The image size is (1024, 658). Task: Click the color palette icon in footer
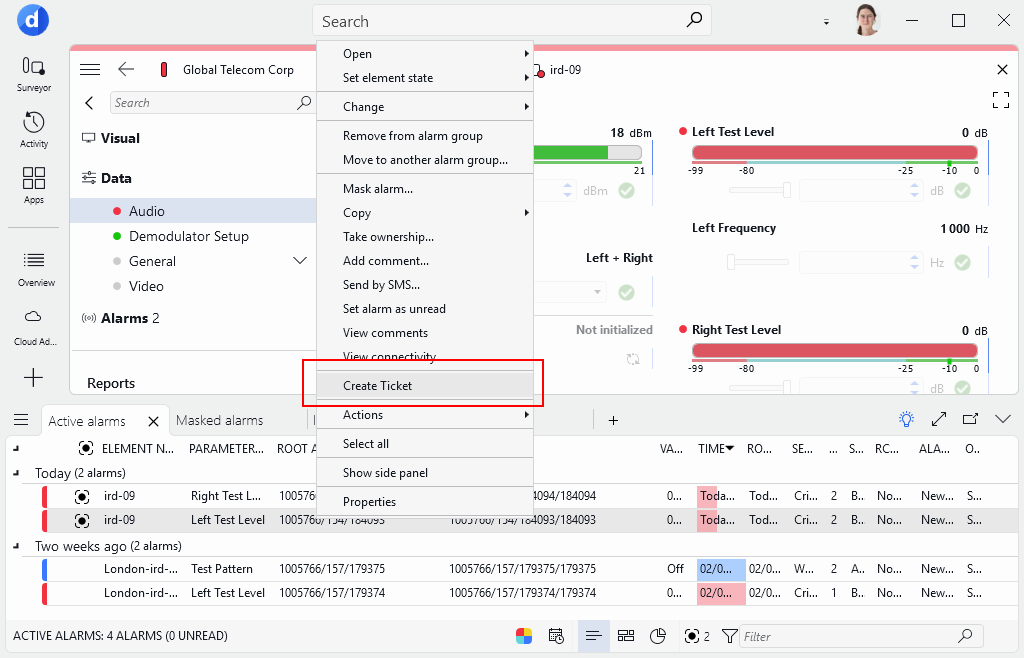[523, 636]
